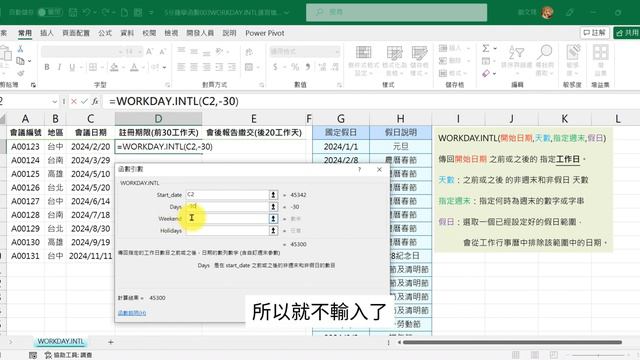Image resolution: width=640 pixels, height=360 pixels.
Task: Open the function help link in dialog
Action: point(132,313)
